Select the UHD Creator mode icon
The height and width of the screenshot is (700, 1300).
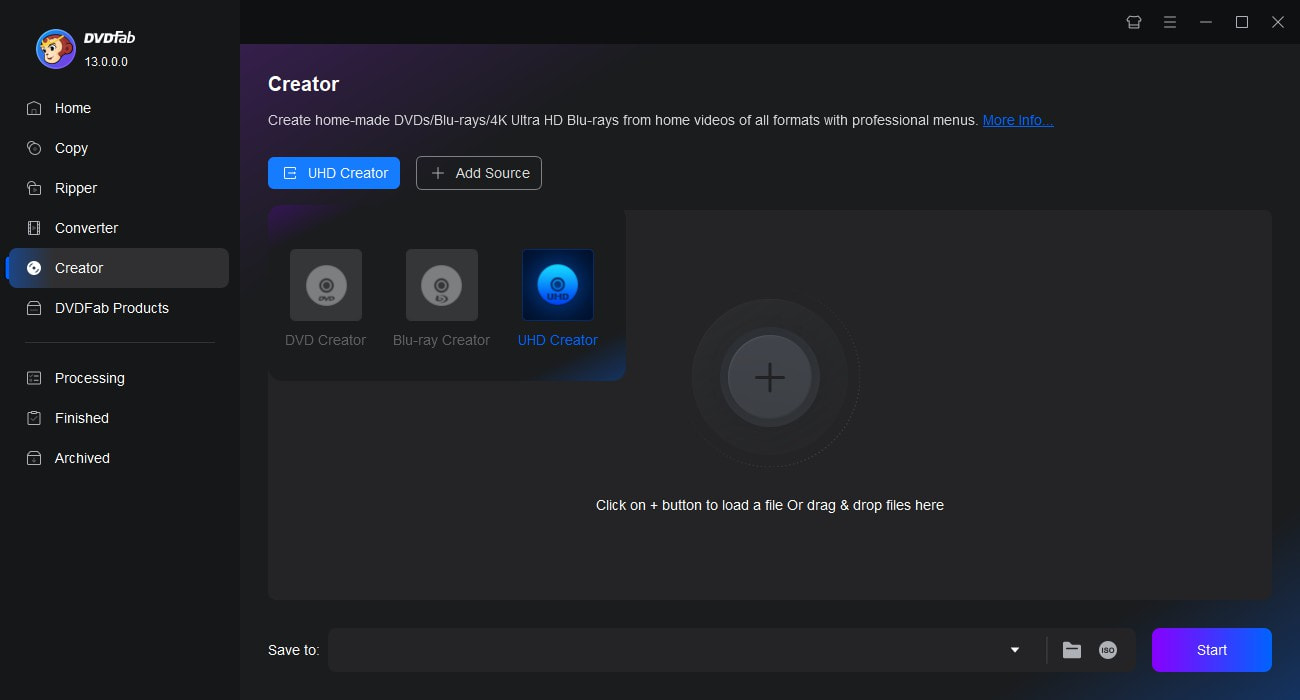(557, 285)
